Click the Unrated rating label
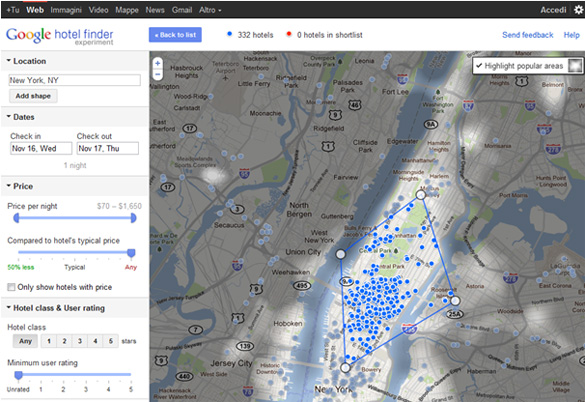This screenshot has width=585, height=402. tap(18, 389)
